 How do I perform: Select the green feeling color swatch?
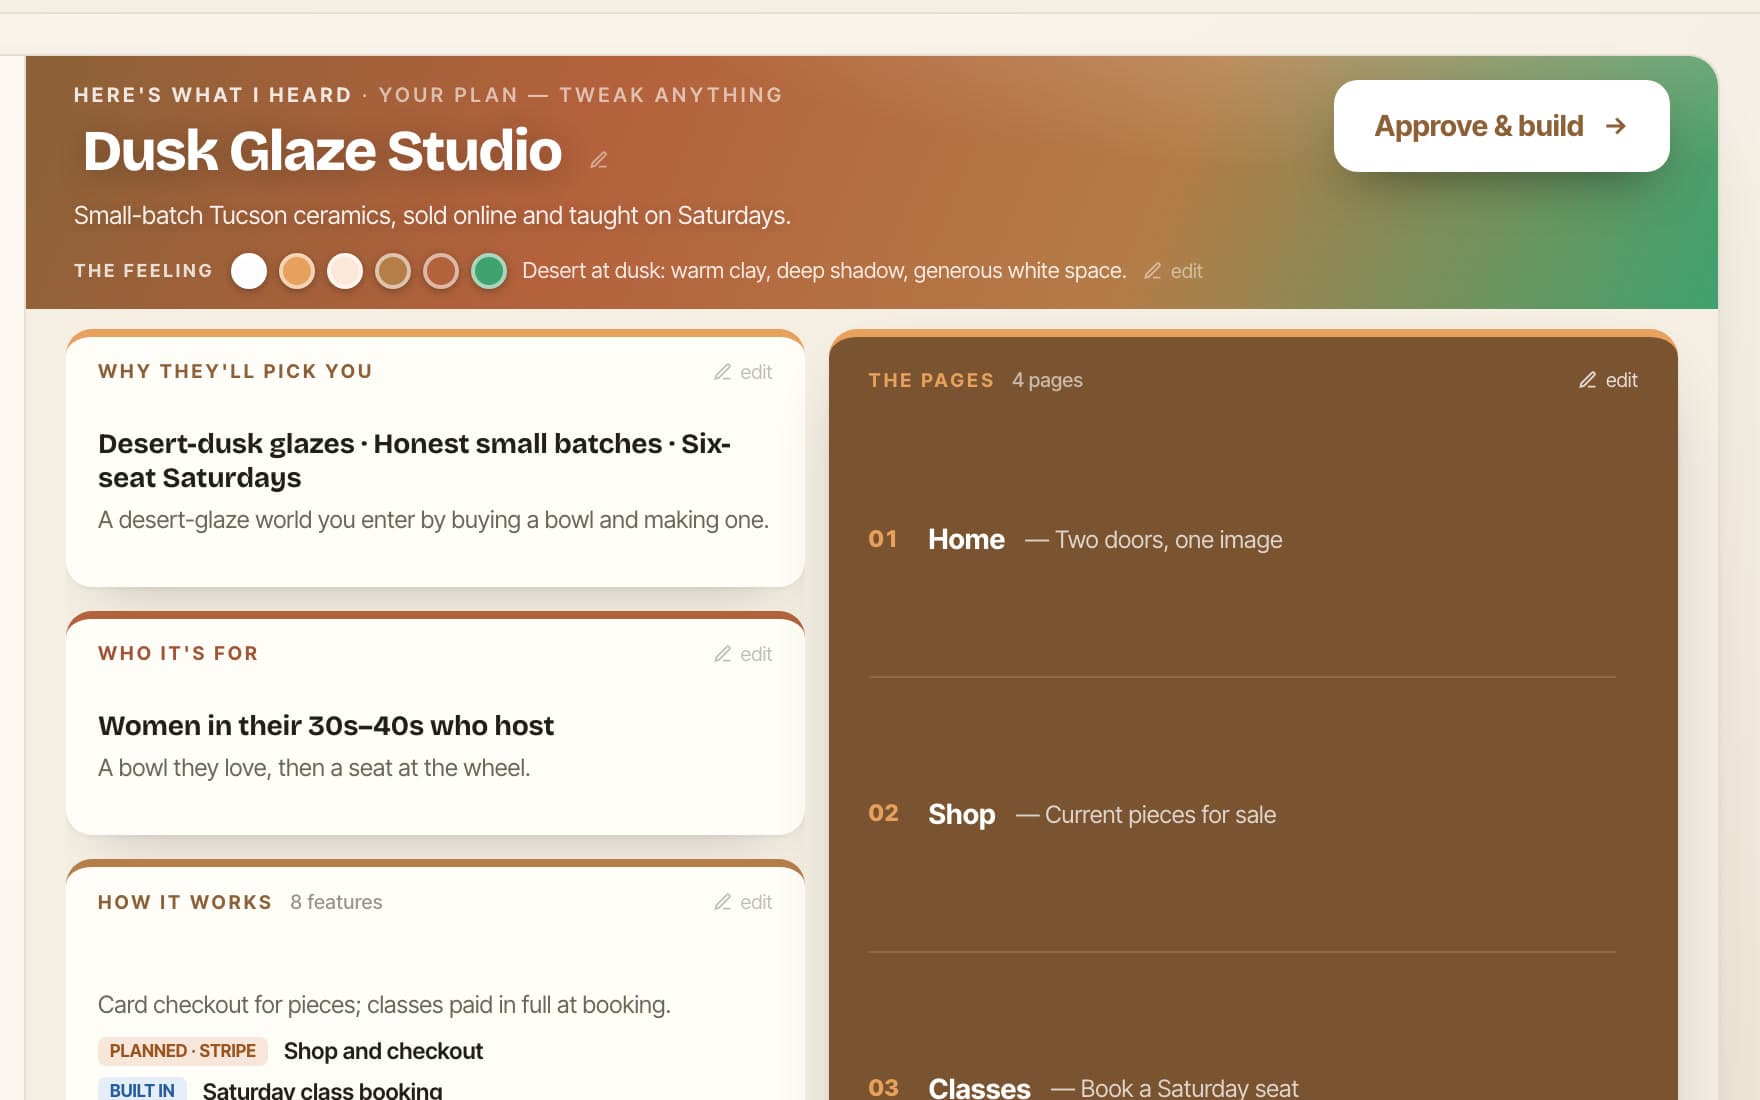[489, 271]
